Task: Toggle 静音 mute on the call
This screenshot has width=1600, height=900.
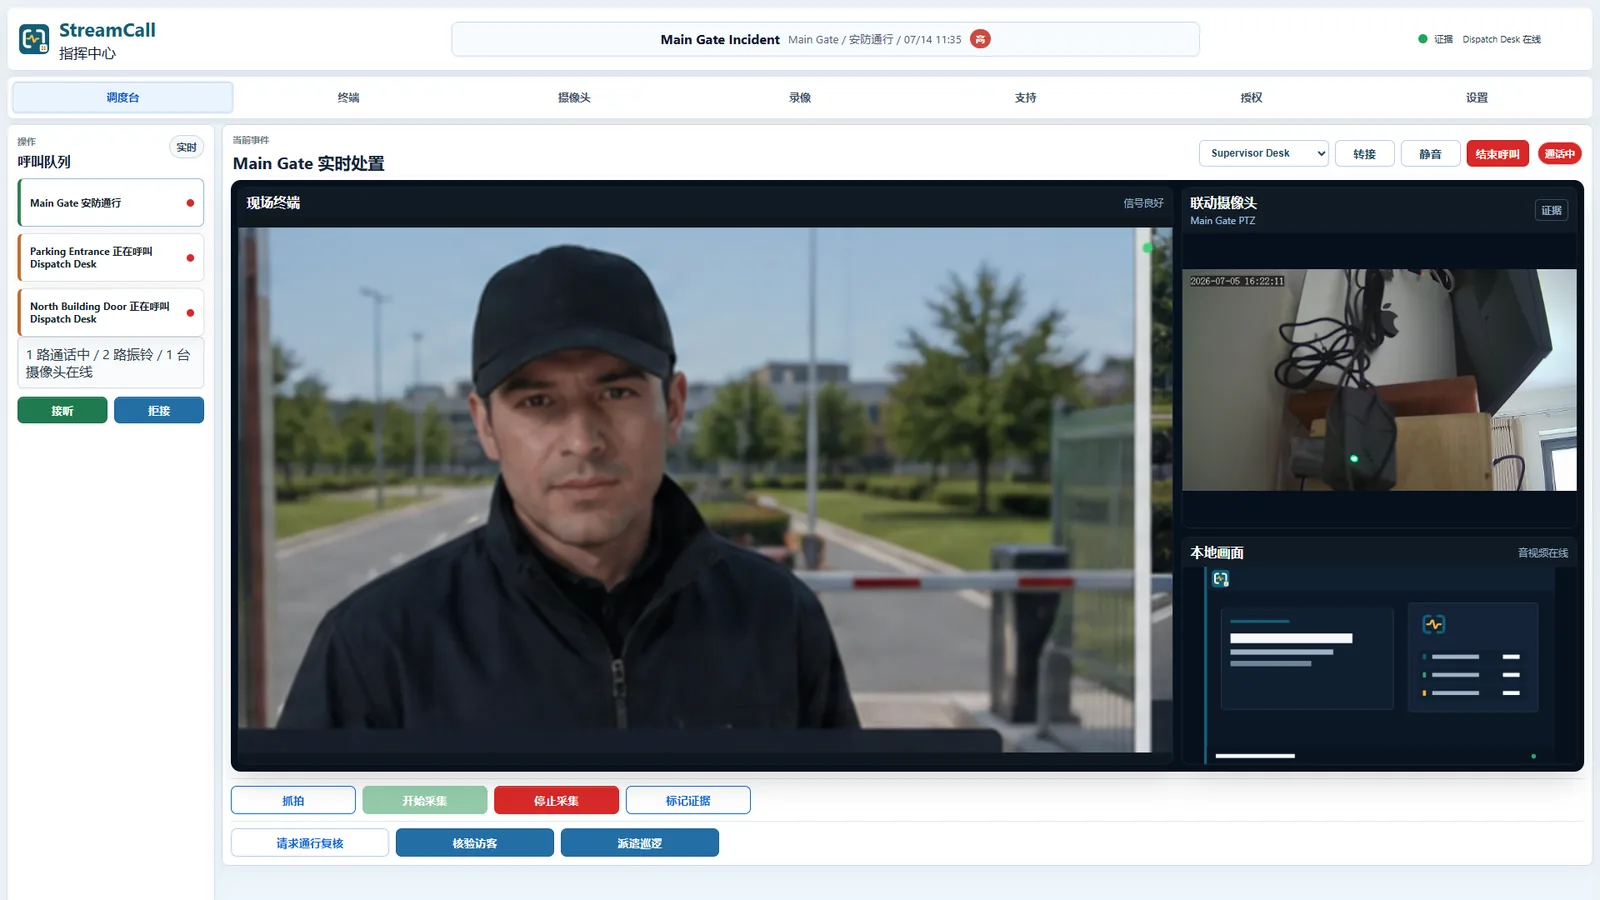Action: [1430, 154]
